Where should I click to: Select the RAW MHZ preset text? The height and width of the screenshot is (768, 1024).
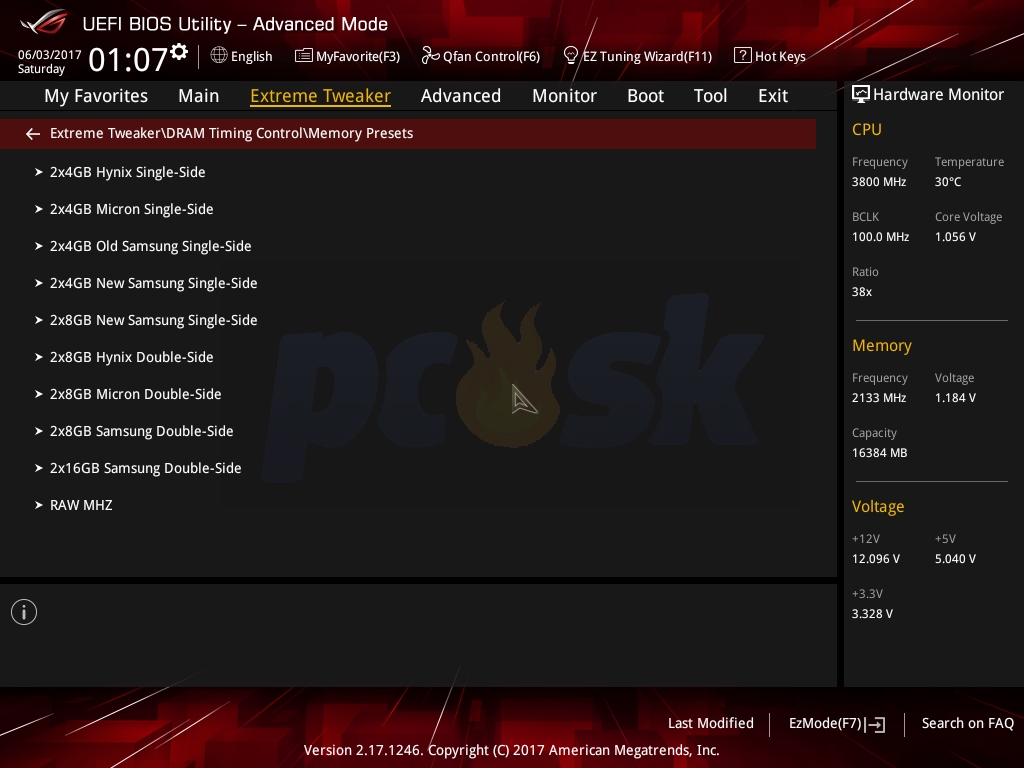(81, 505)
